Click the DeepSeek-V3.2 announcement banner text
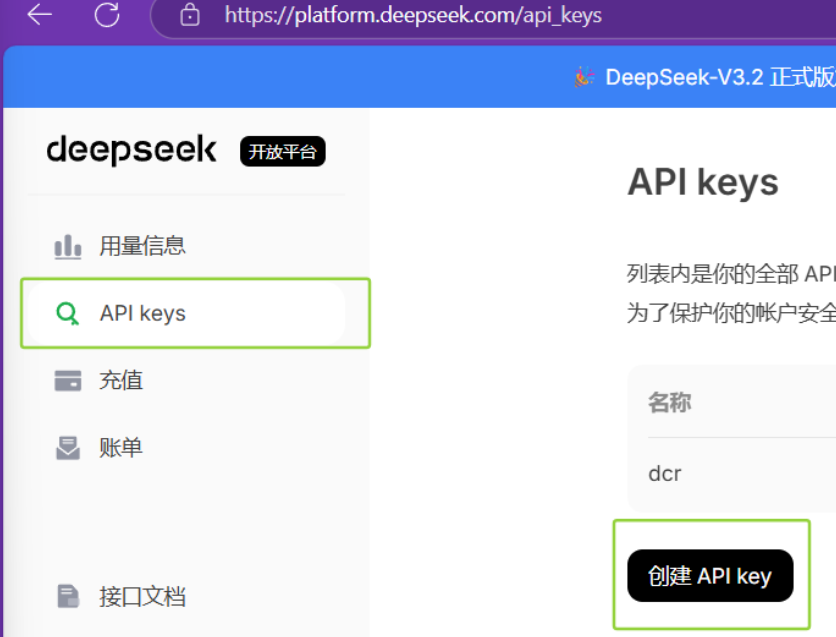Viewport: 836px width, 637px height. [720, 77]
